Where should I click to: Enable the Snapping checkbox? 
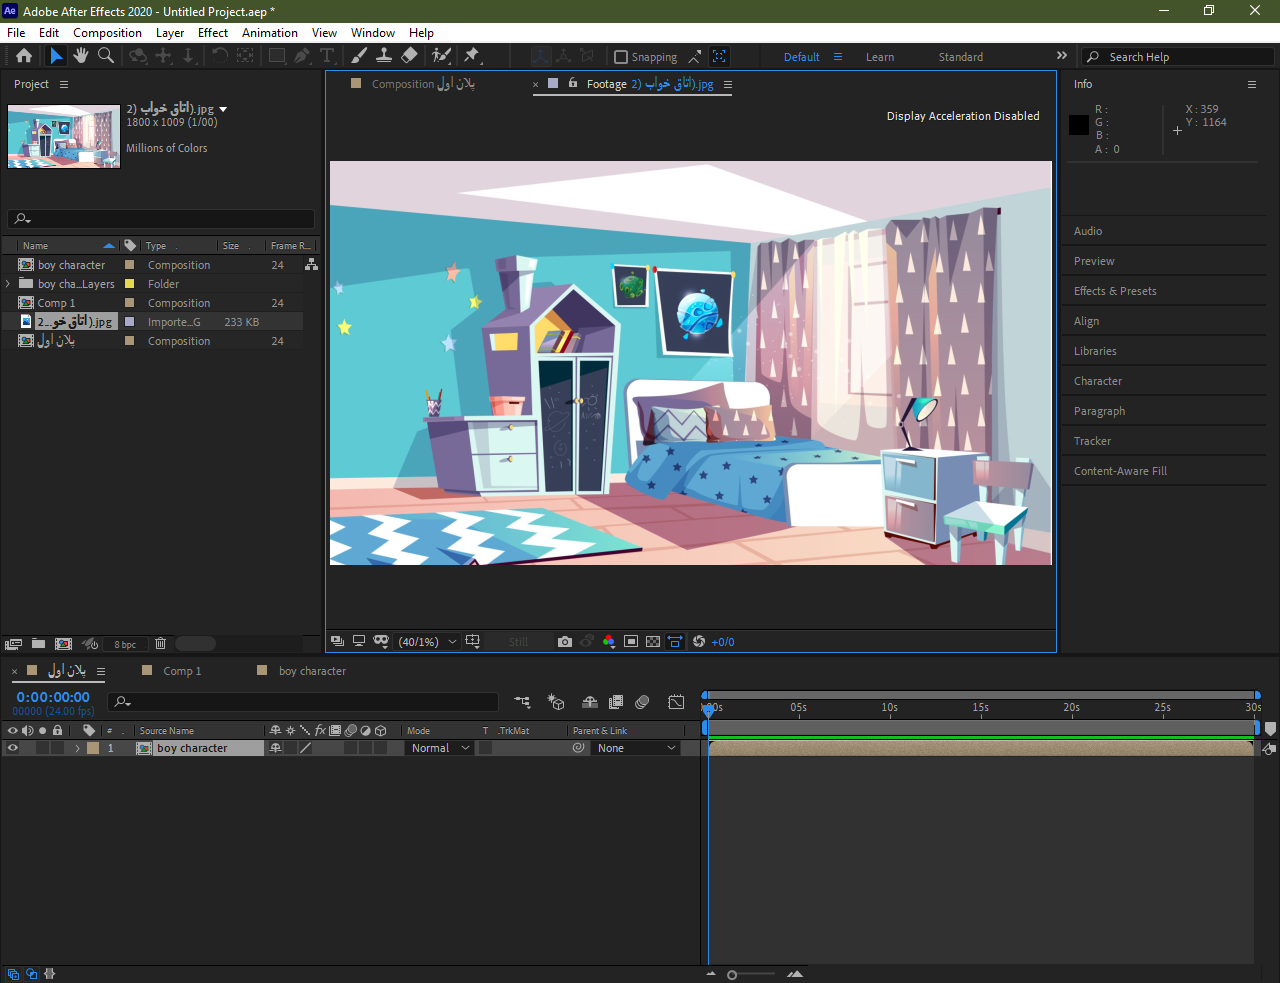[620, 57]
